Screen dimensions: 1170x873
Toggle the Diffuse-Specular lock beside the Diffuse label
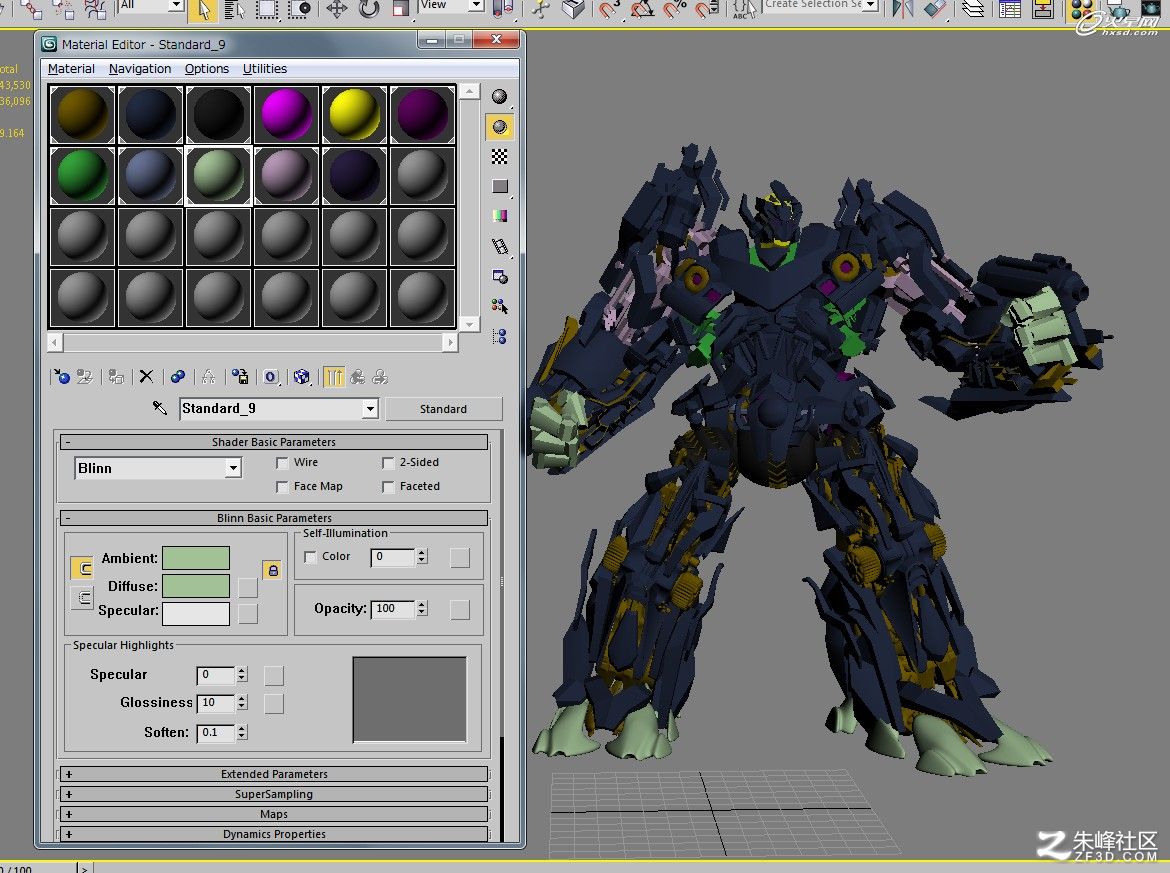tap(82, 598)
